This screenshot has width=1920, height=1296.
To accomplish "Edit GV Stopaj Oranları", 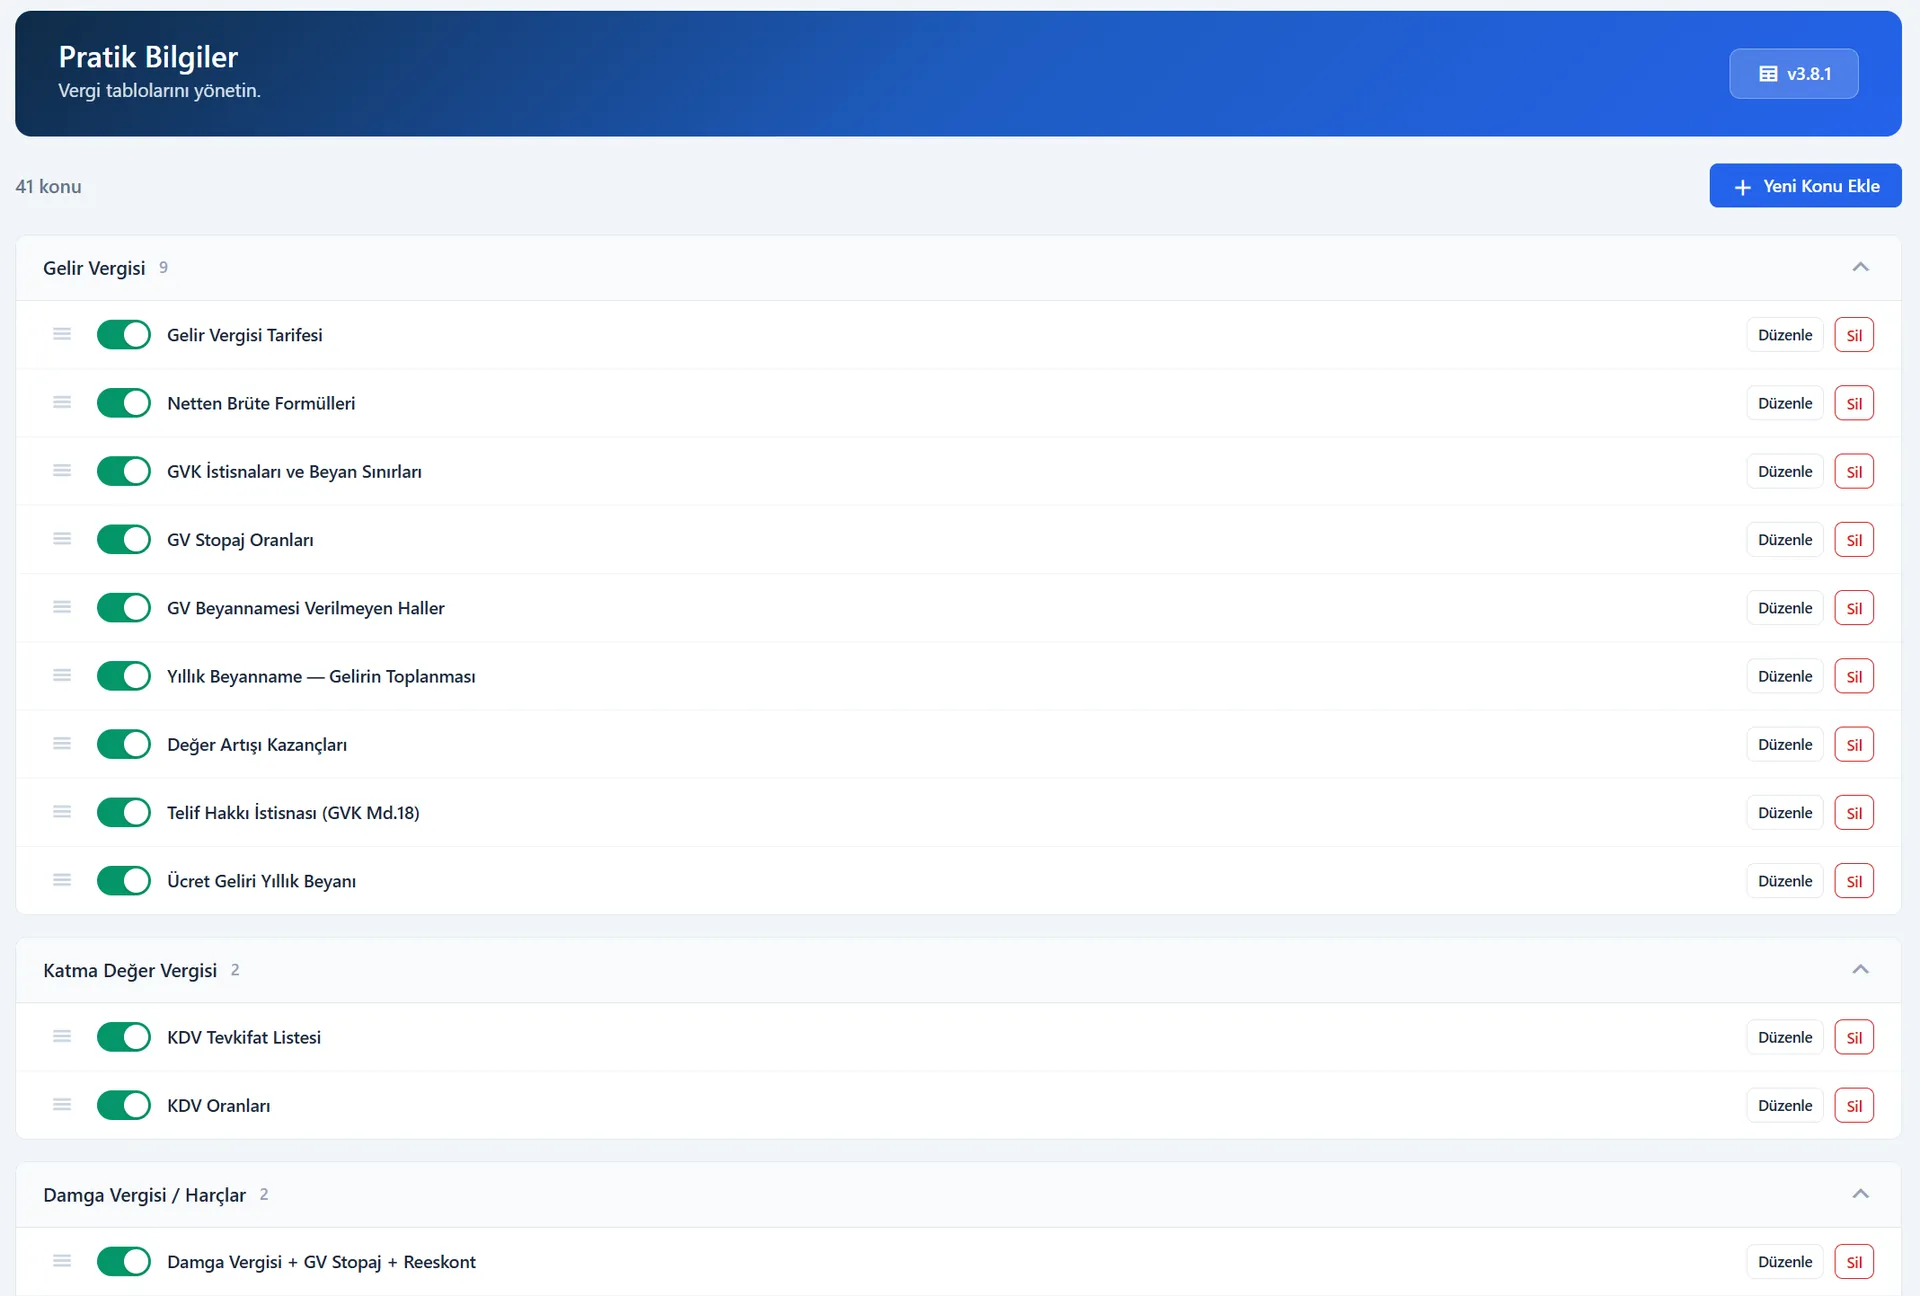I will tap(1785, 539).
